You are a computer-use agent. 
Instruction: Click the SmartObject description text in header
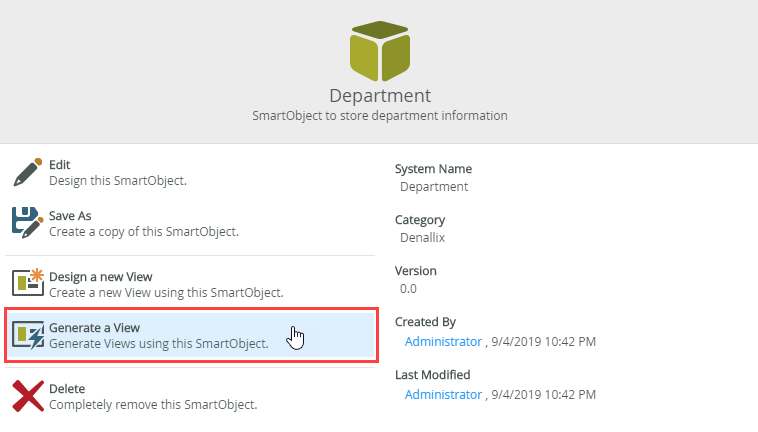(x=379, y=116)
